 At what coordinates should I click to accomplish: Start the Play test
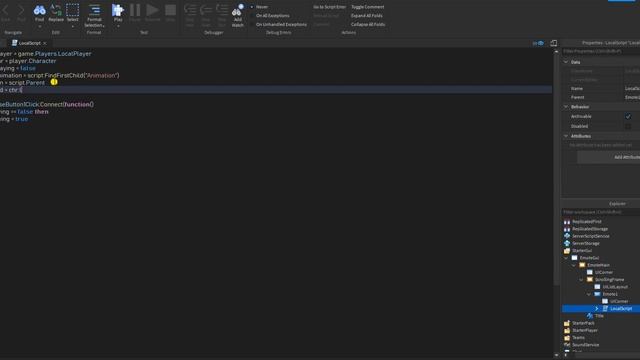click(x=118, y=10)
